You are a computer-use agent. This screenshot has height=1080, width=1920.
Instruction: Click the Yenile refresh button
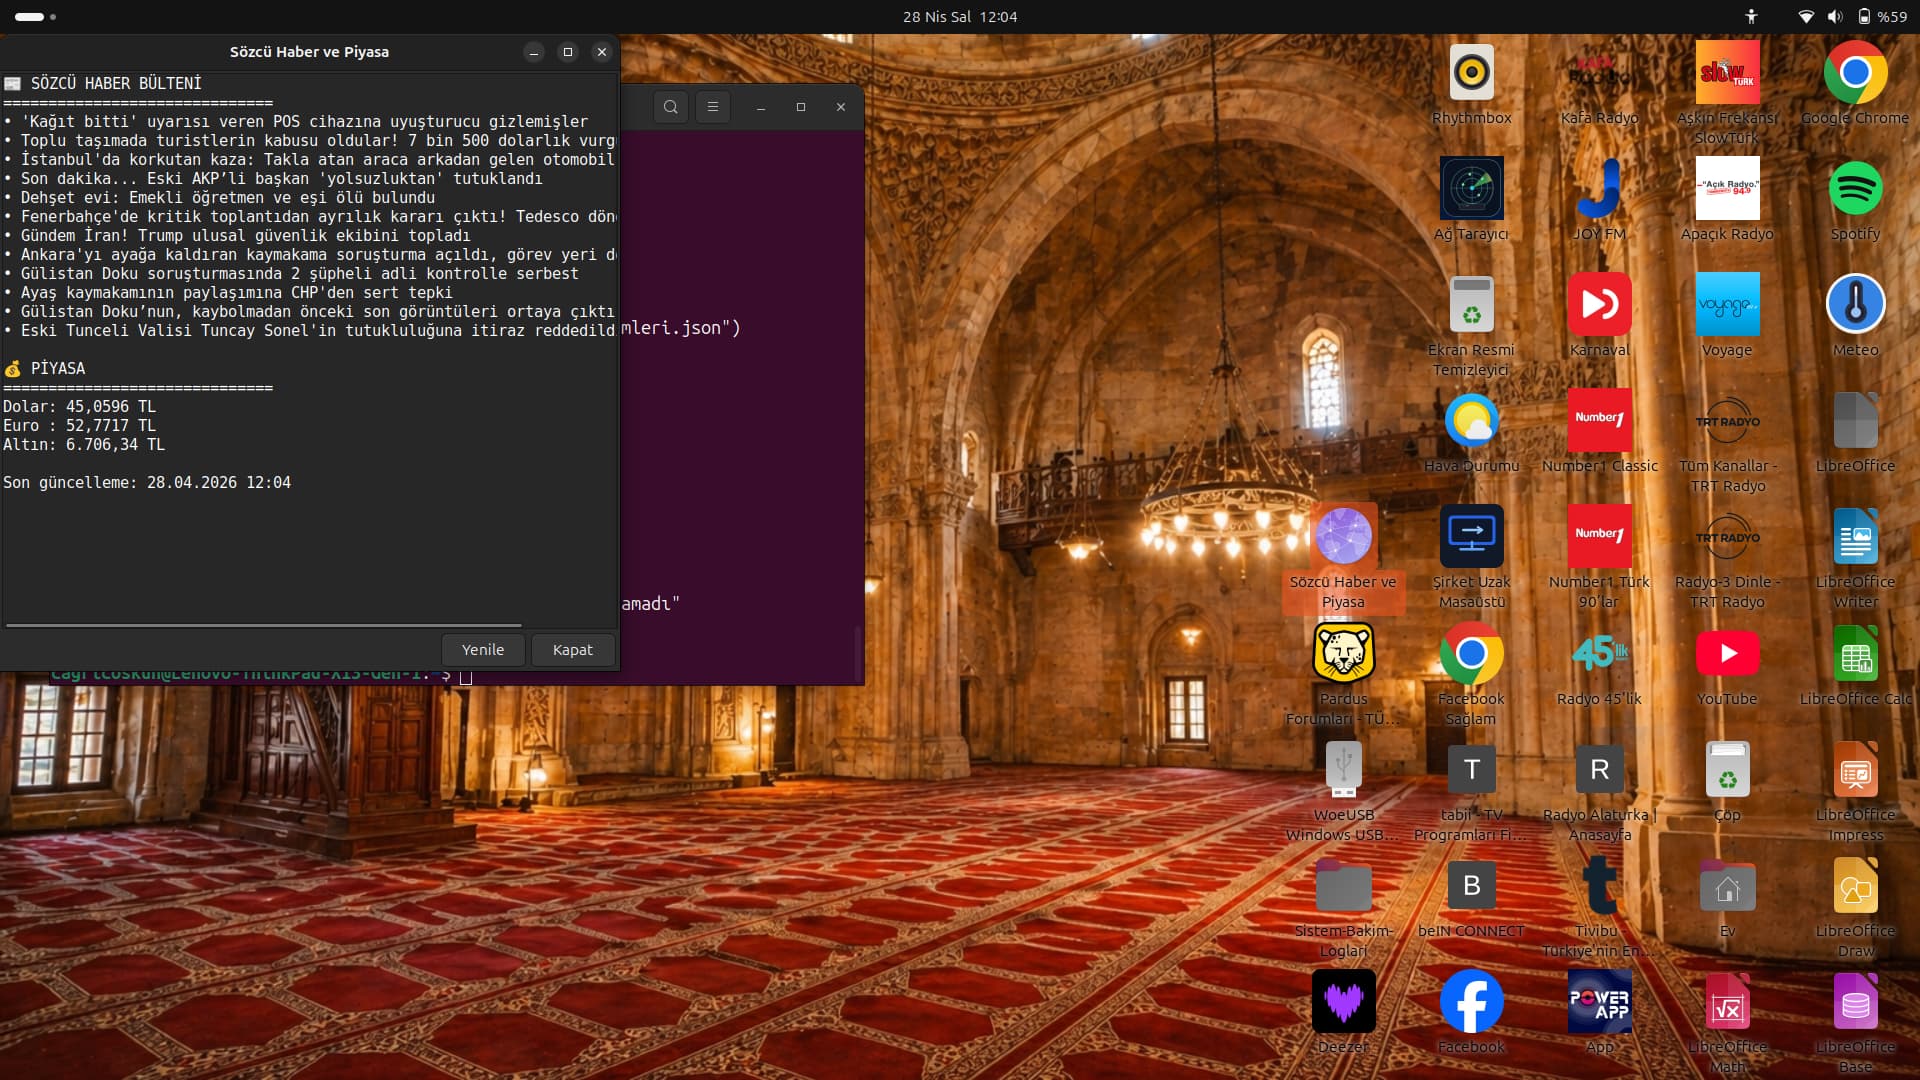[483, 650]
